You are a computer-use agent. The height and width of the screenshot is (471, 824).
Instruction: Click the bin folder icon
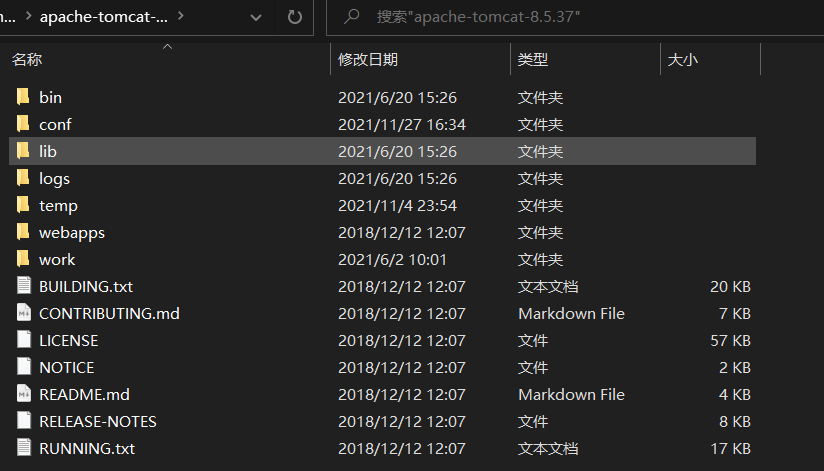[23, 97]
